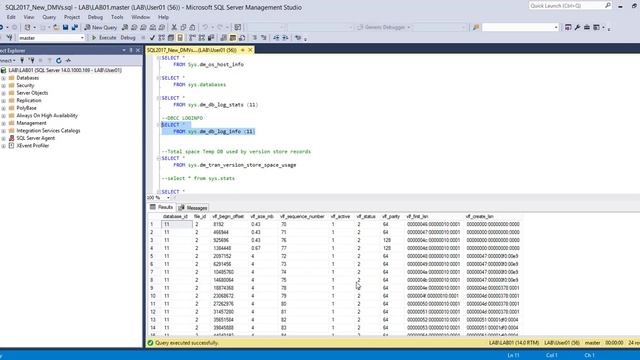Screen dimensions: 640x360
Task: Expand the SQL Server Agent node
Action: pos(3,138)
